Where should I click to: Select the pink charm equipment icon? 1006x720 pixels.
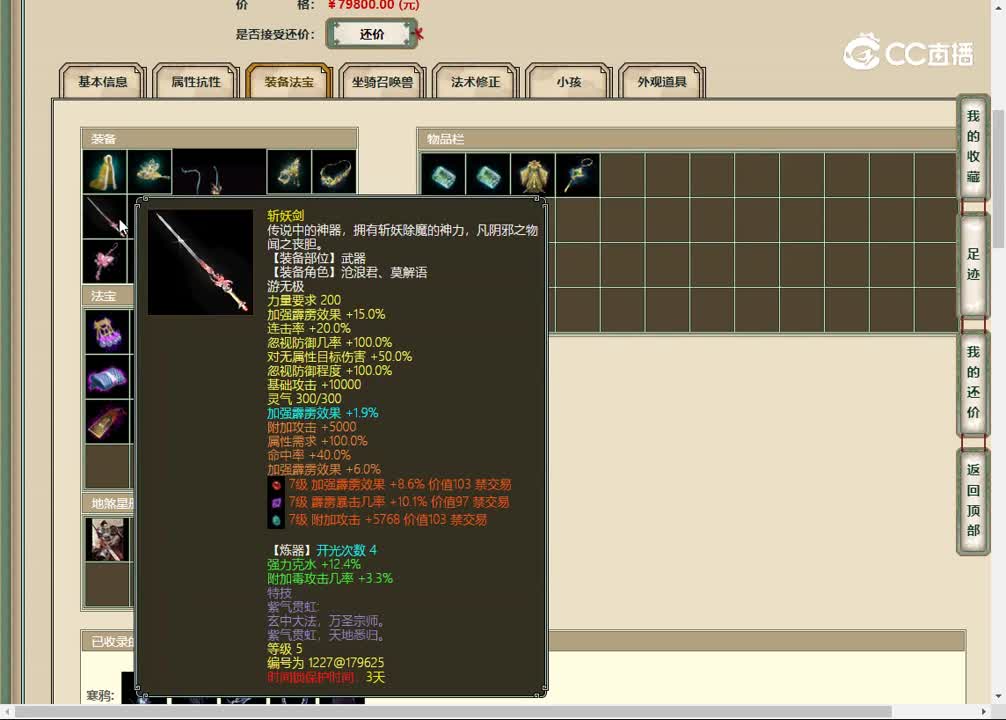(x=105, y=261)
